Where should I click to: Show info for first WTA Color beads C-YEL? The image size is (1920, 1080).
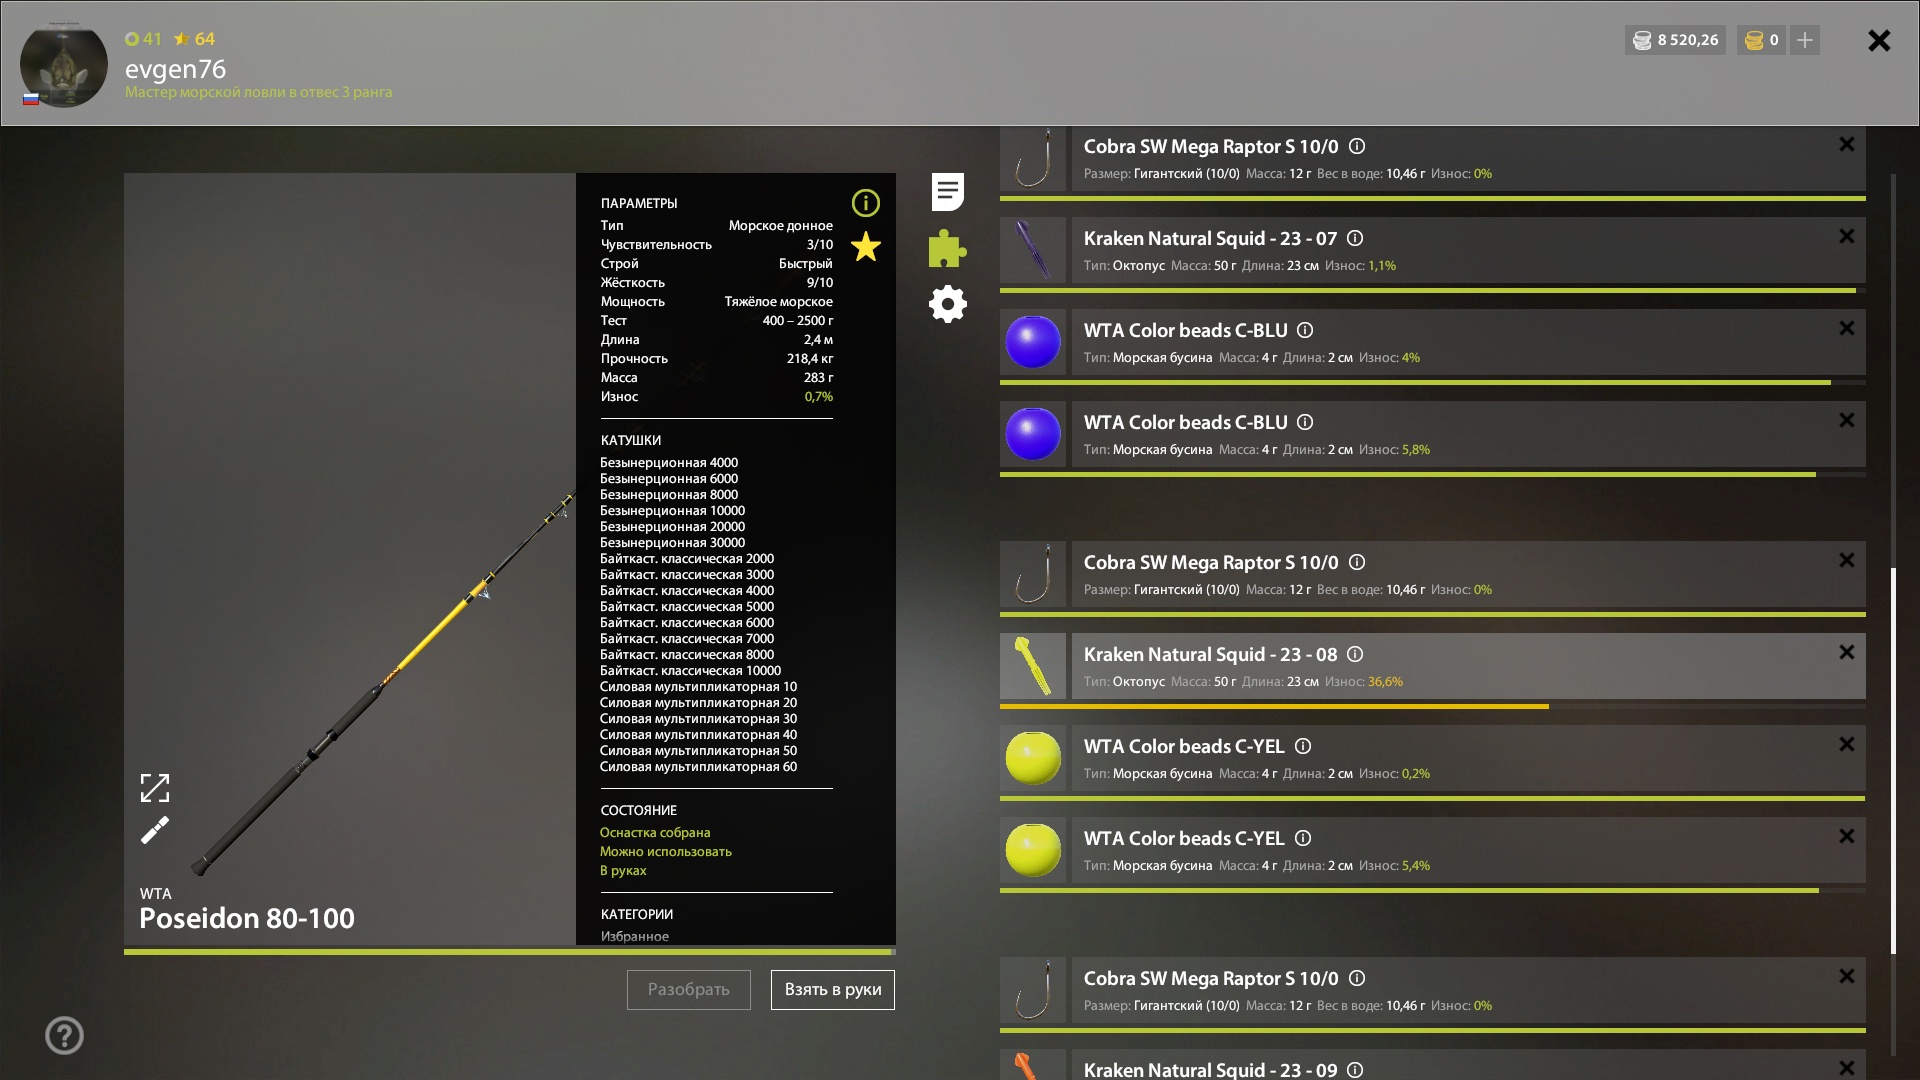click(x=1303, y=746)
